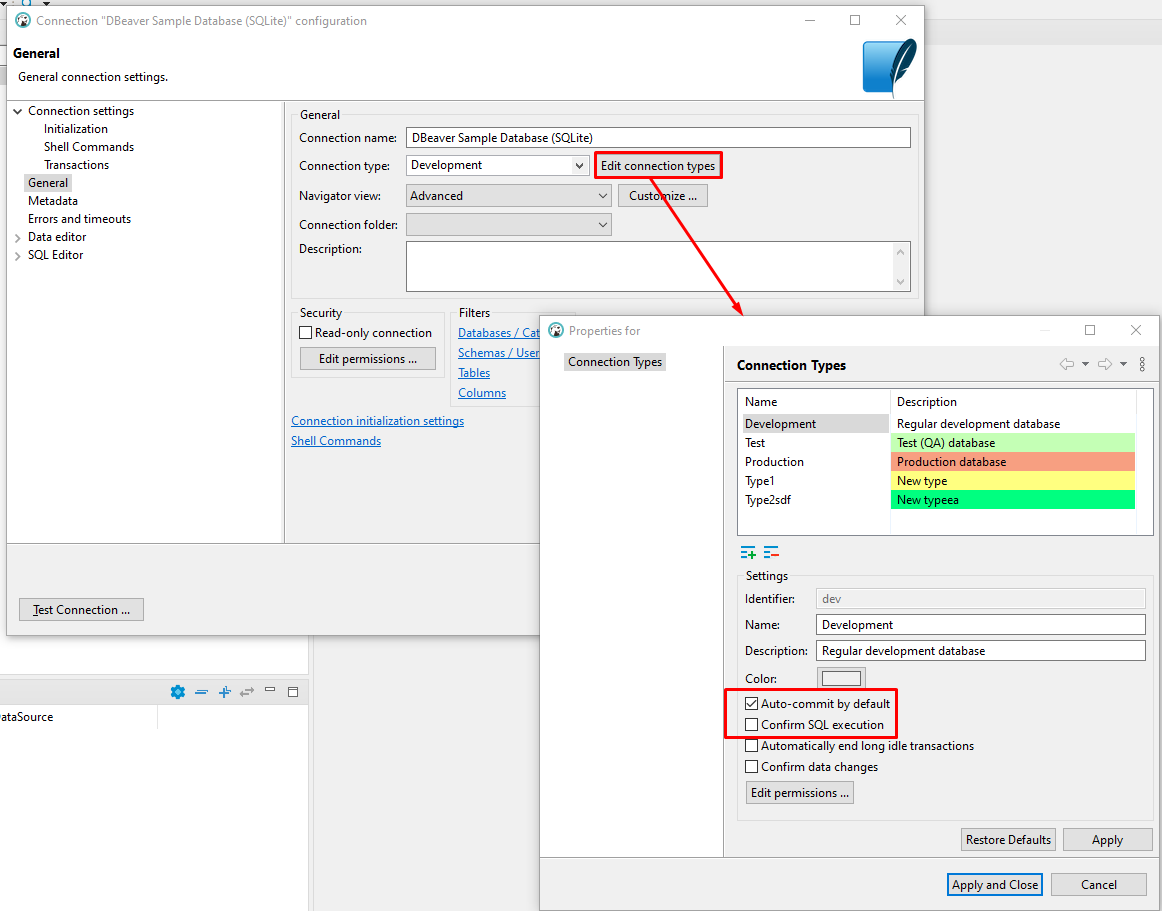Click the Edit connection types button
This screenshot has height=911, width=1162.
coord(658,166)
